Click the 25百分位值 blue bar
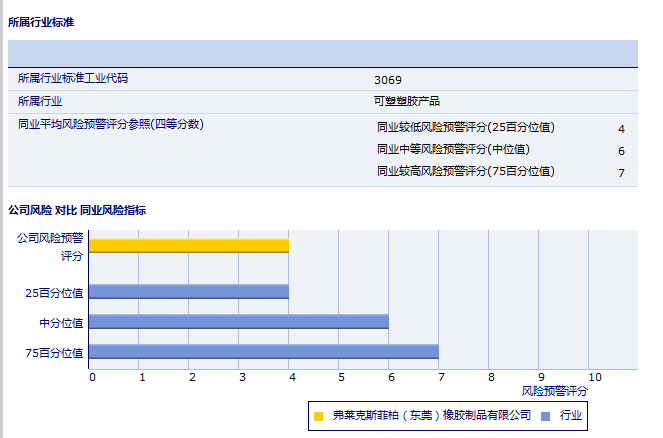The height and width of the screenshot is (438, 663). click(189, 292)
